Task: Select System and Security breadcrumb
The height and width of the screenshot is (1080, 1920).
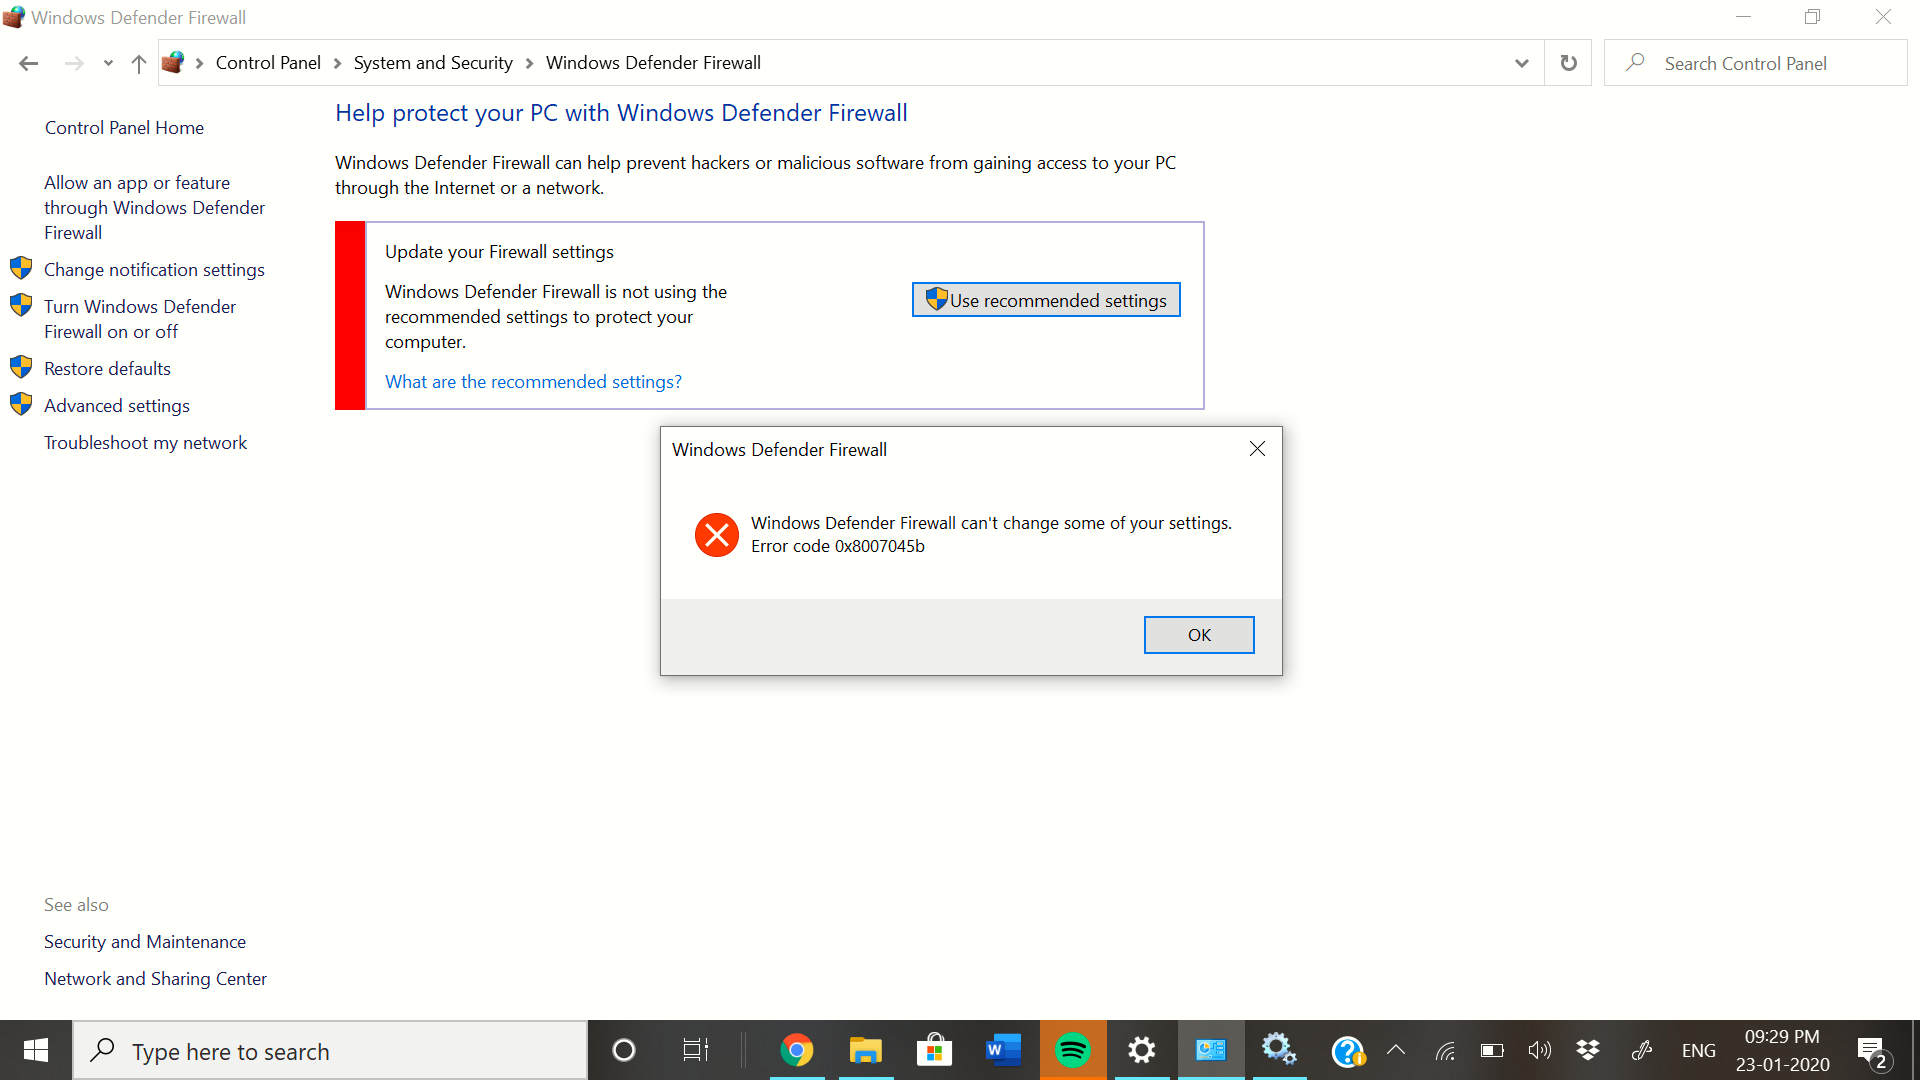Action: (x=432, y=63)
